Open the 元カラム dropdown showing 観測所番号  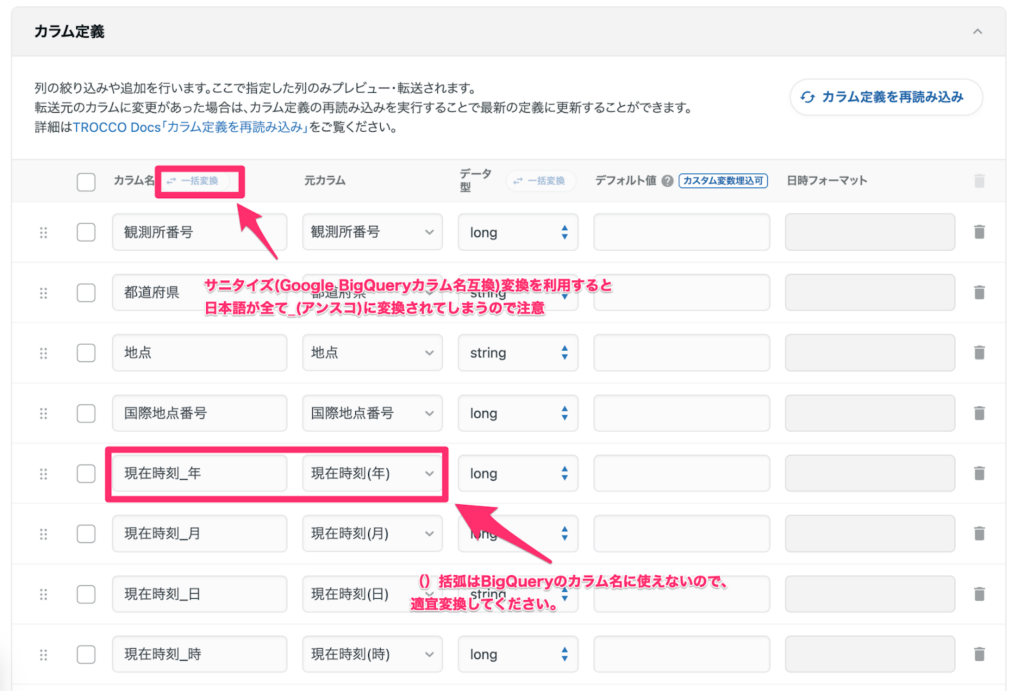point(372,232)
